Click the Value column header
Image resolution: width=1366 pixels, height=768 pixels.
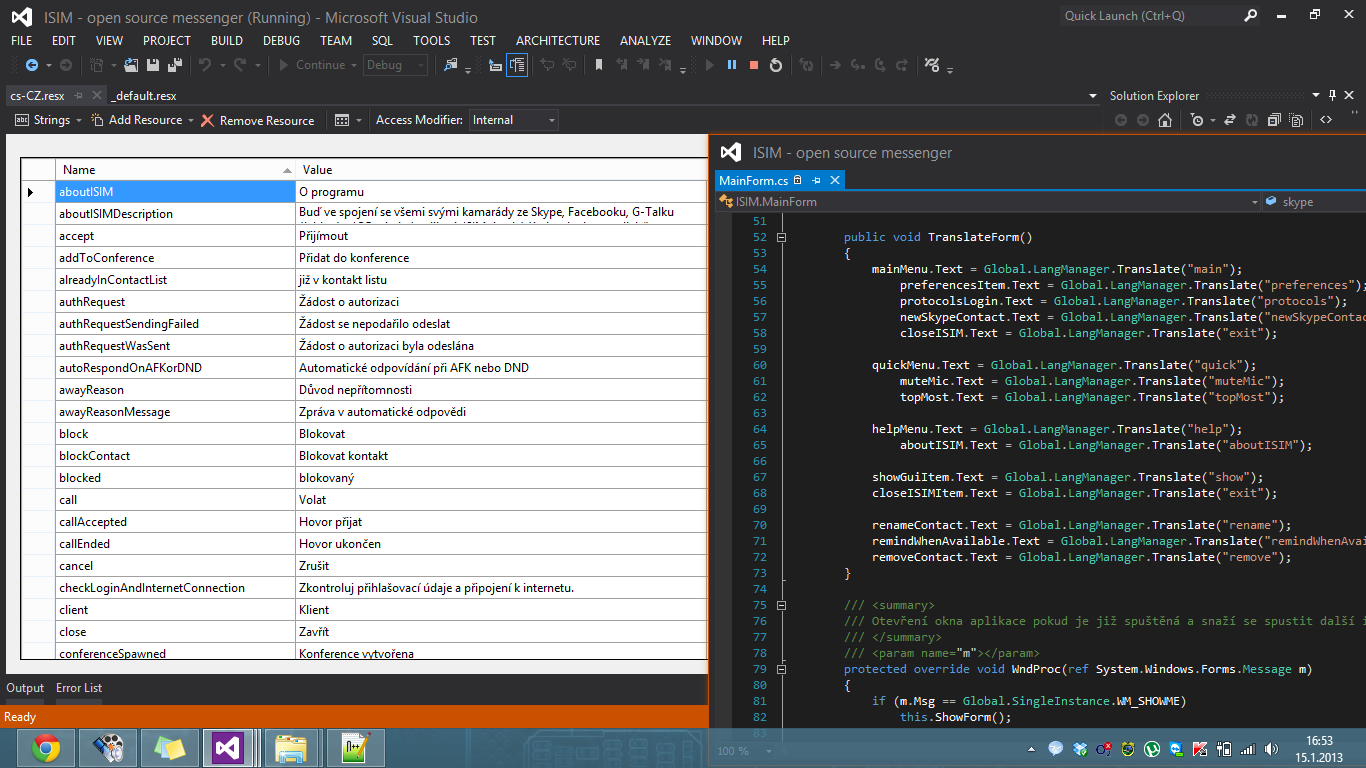(x=501, y=170)
